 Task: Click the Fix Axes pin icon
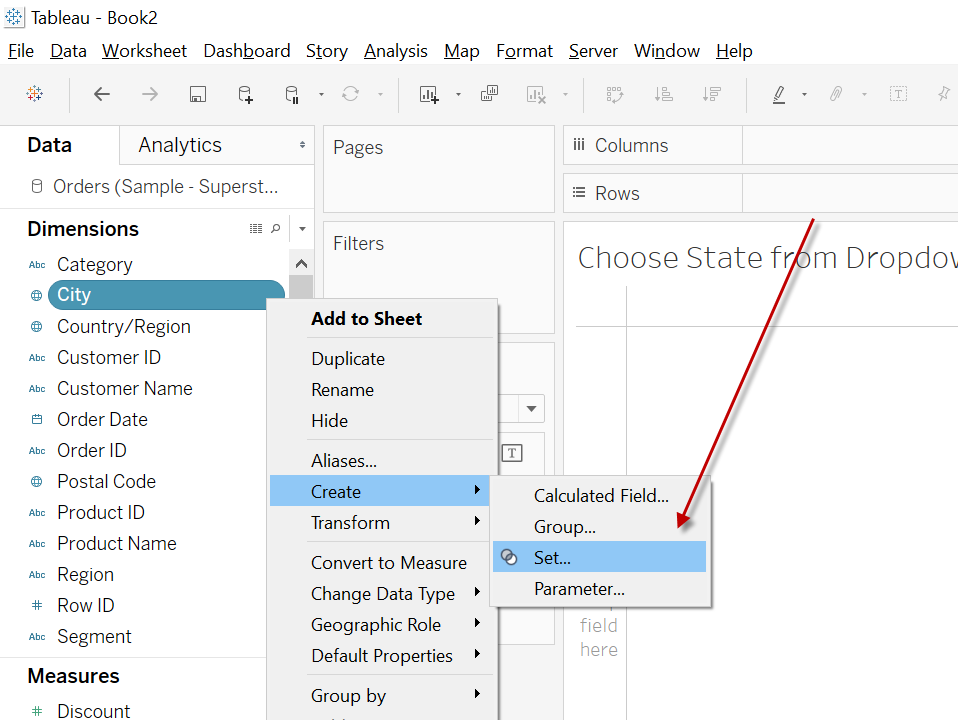(x=944, y=94)
